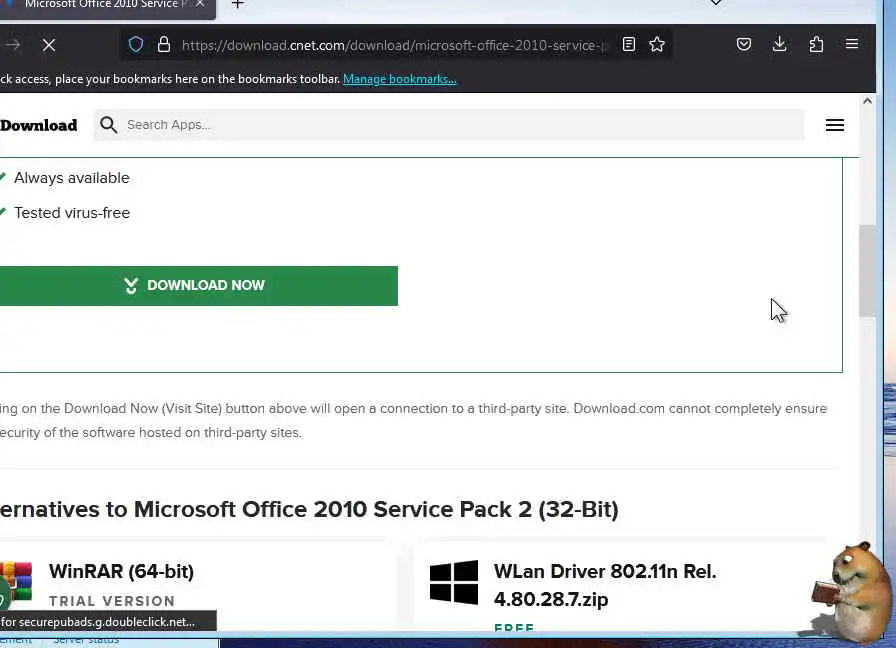896x648 pixels.
Task: Click the Search Apps input field
Action: coord(460,125)
